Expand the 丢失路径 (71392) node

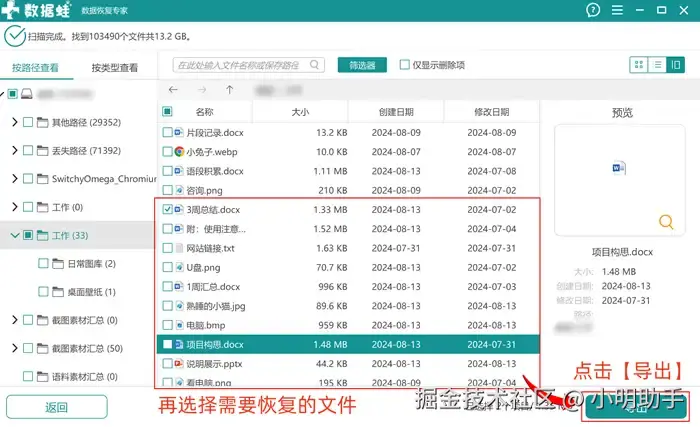[15, 151]
